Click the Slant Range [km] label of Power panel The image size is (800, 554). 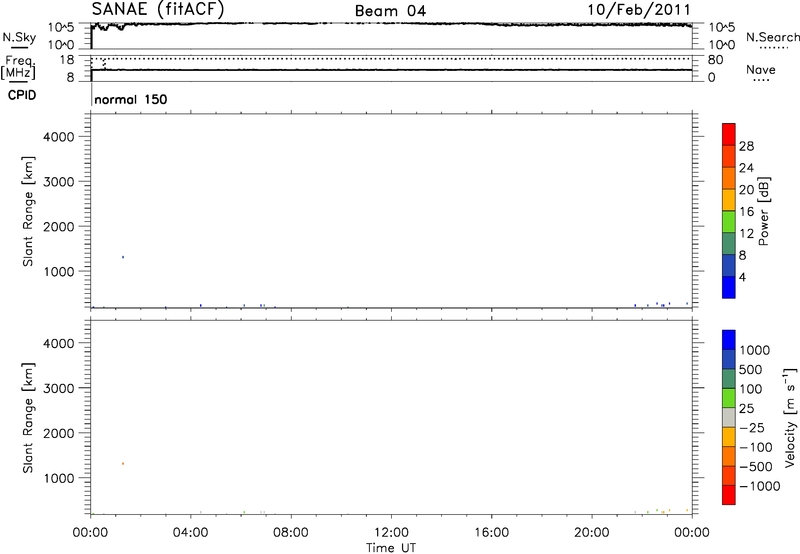28,211
